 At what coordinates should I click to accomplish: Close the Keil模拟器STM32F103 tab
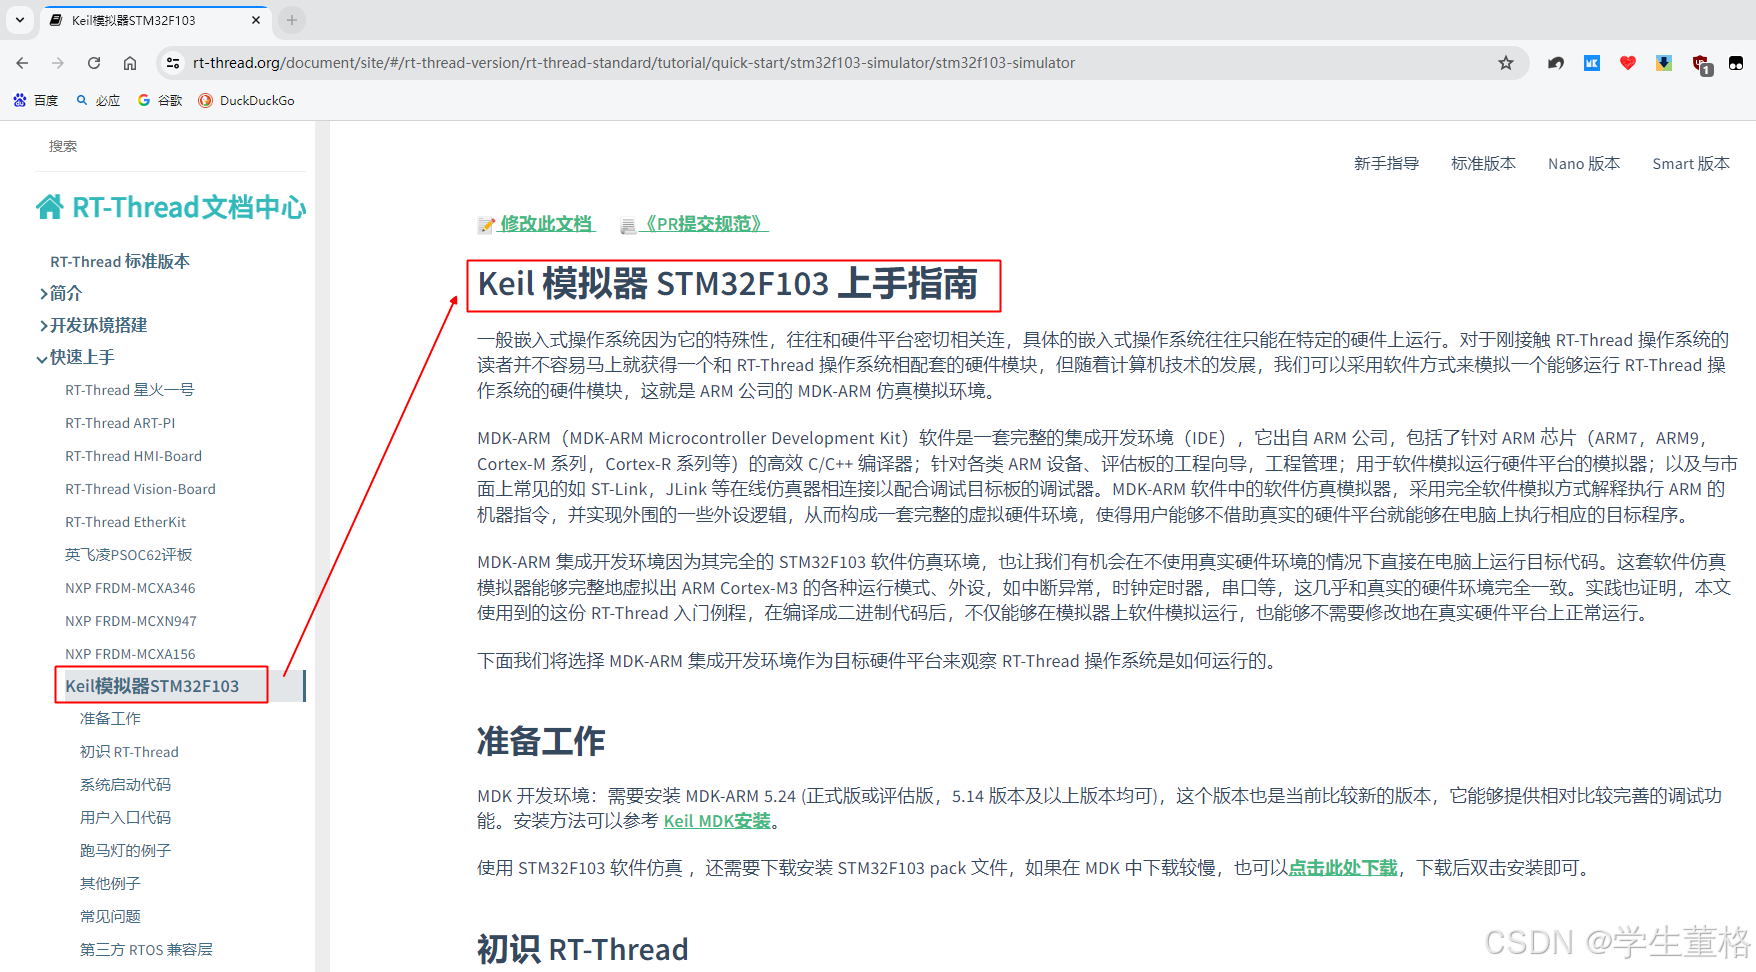pyautogui.click(x=256, y=20)
